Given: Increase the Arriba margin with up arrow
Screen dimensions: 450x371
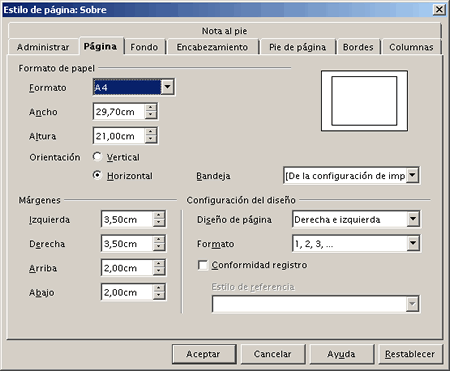Looking at the screenshot, I should pos(159,264).
